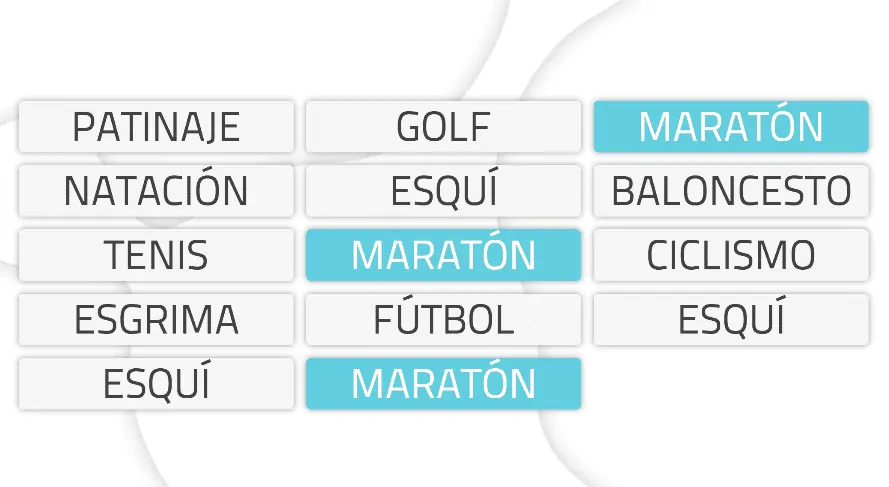
Task: Click the ESQUÍ tile beneath ESGRIMA
Action: [156, 383]
